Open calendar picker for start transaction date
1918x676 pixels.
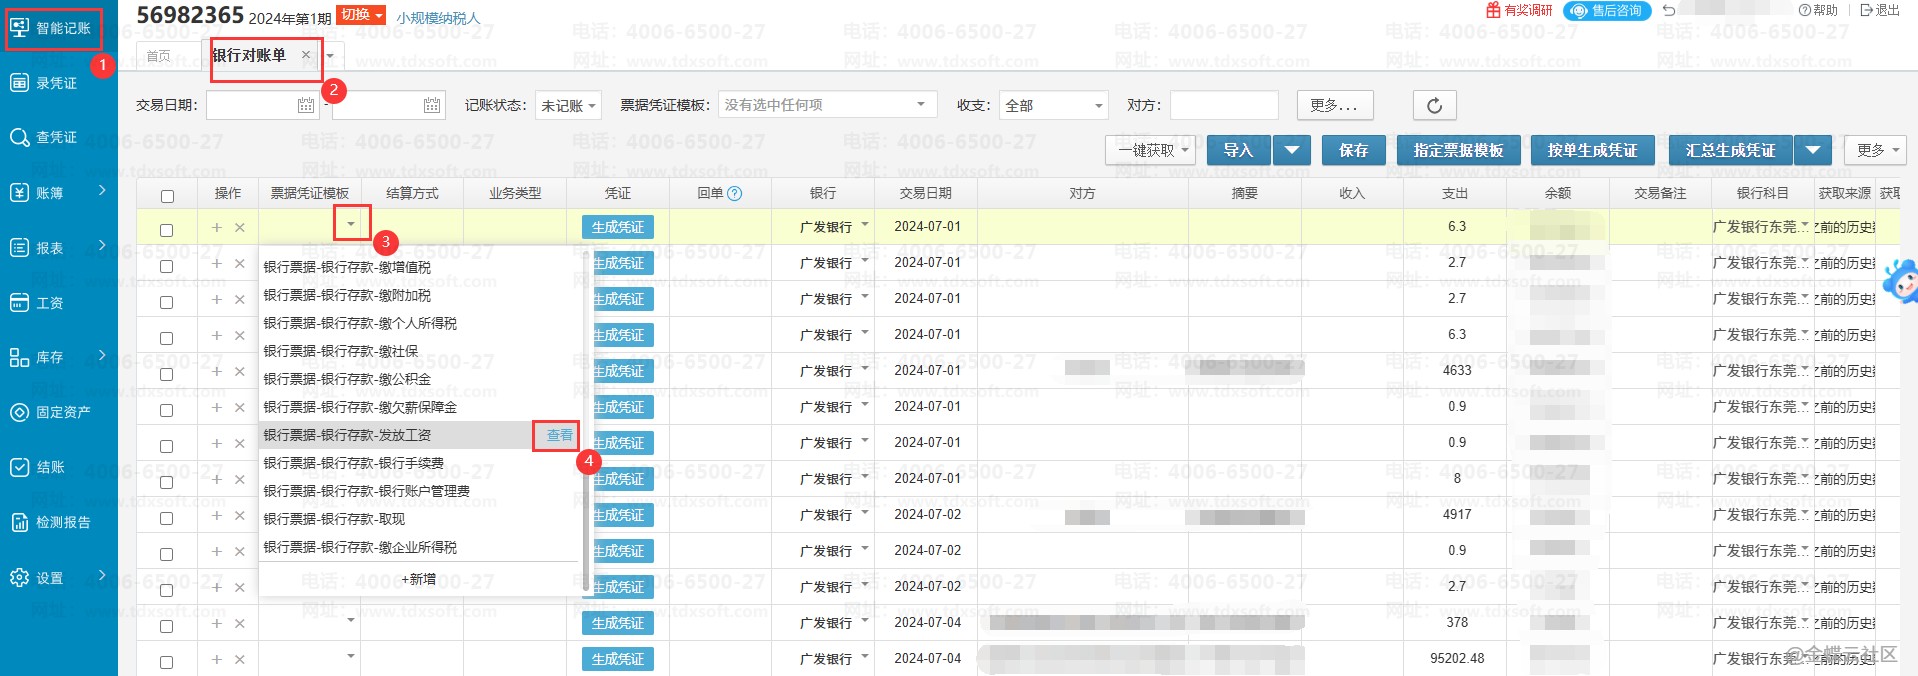click(306, 105)
